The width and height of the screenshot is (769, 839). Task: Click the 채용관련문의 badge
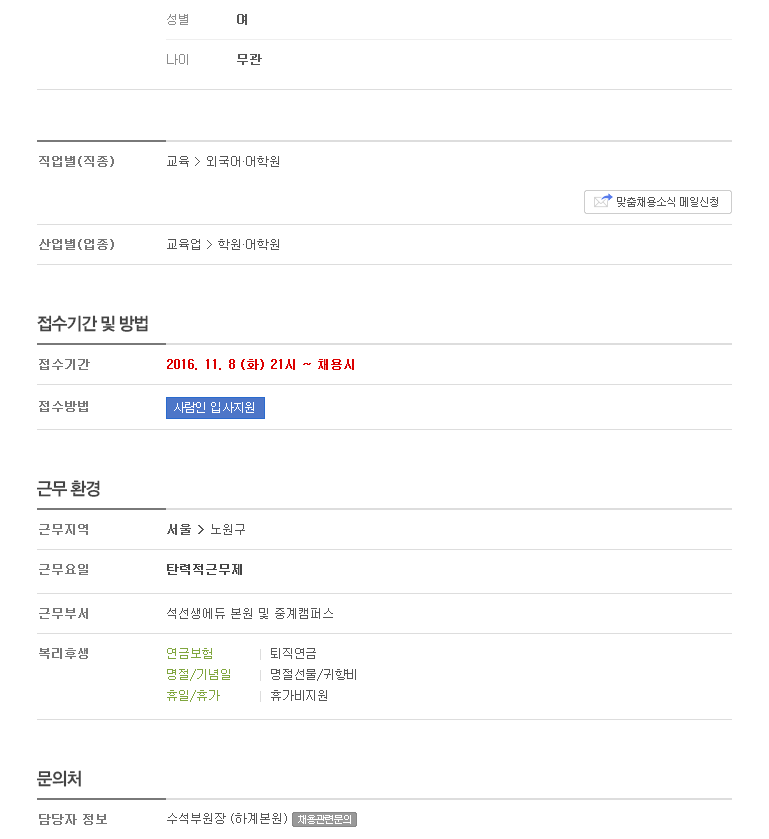point(324,819)
